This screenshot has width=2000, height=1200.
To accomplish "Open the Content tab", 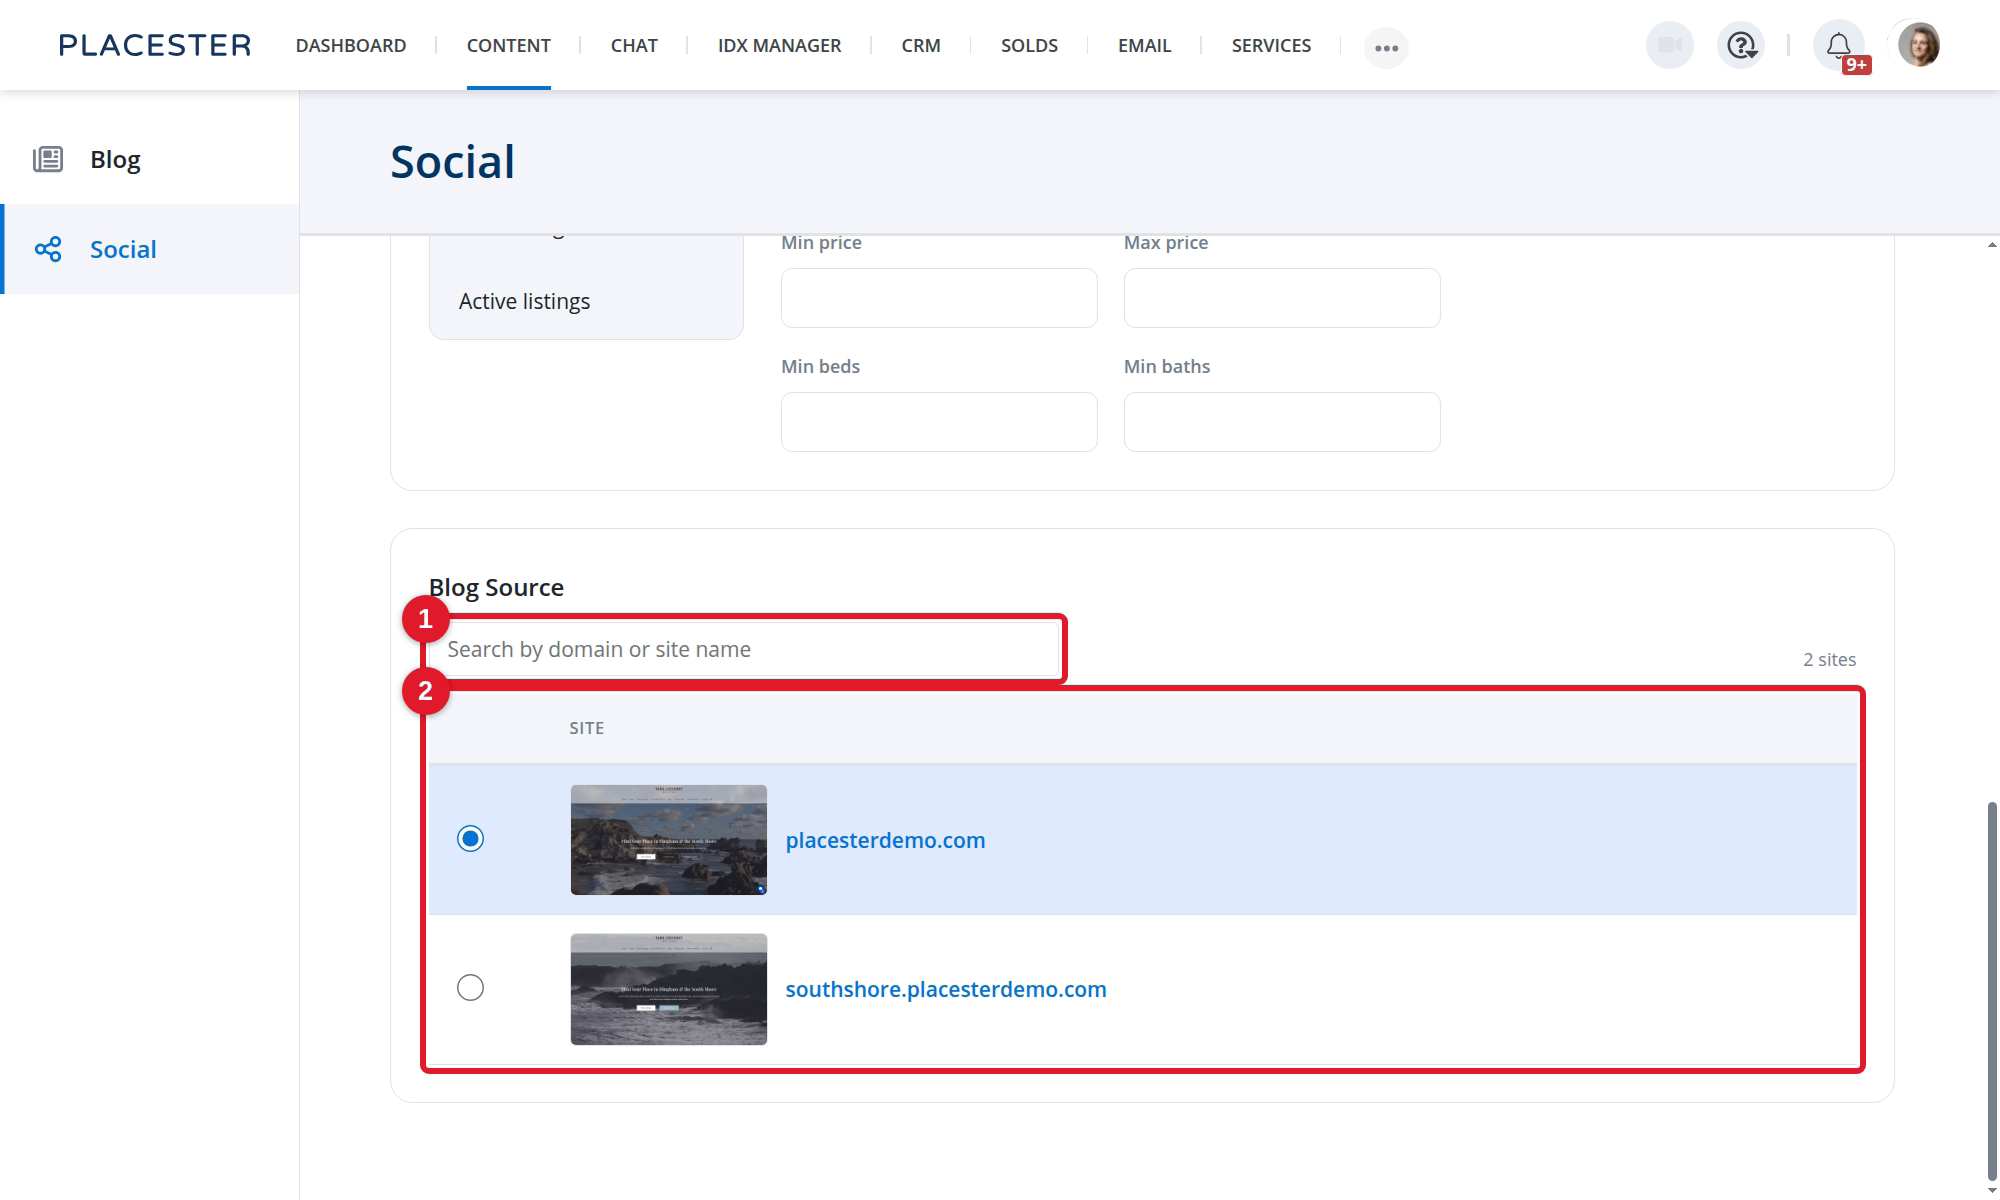I will 508,45.
